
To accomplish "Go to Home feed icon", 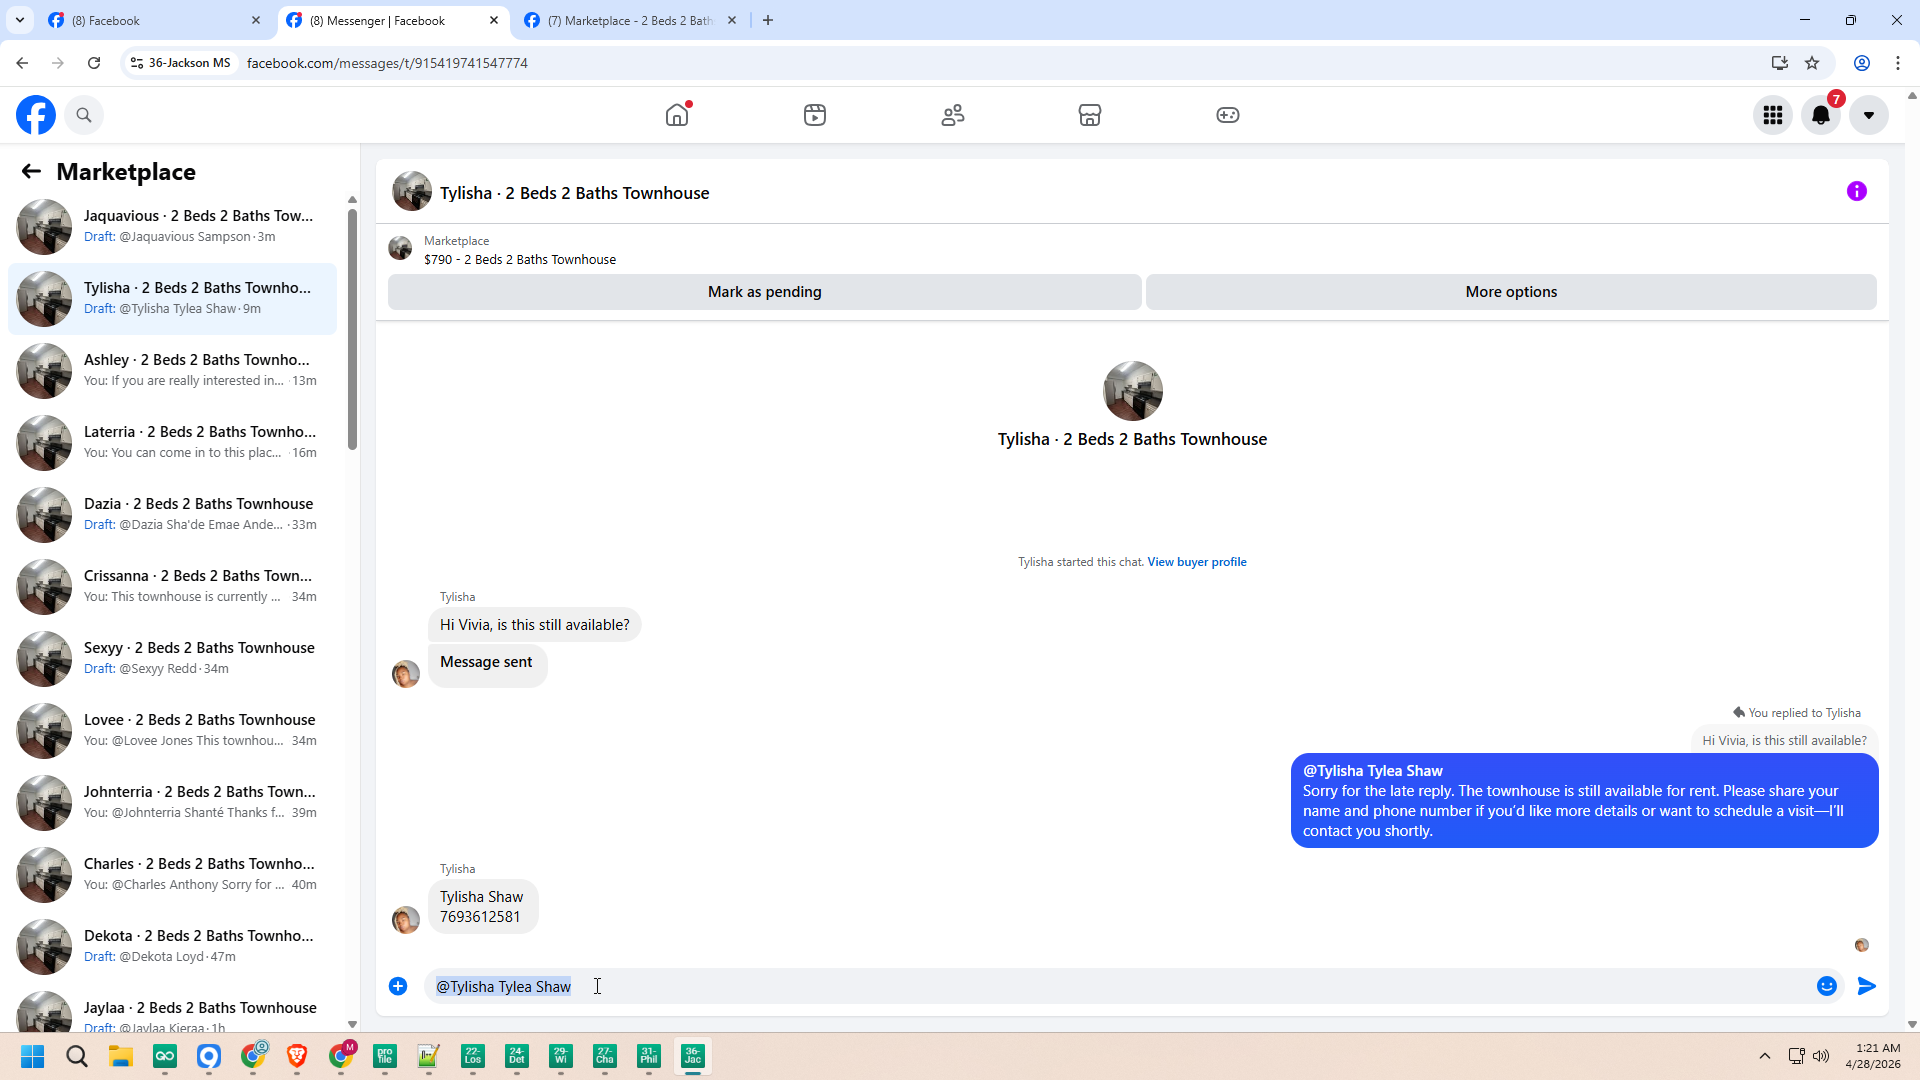I will pyautogui.click(x=677, y=115).
